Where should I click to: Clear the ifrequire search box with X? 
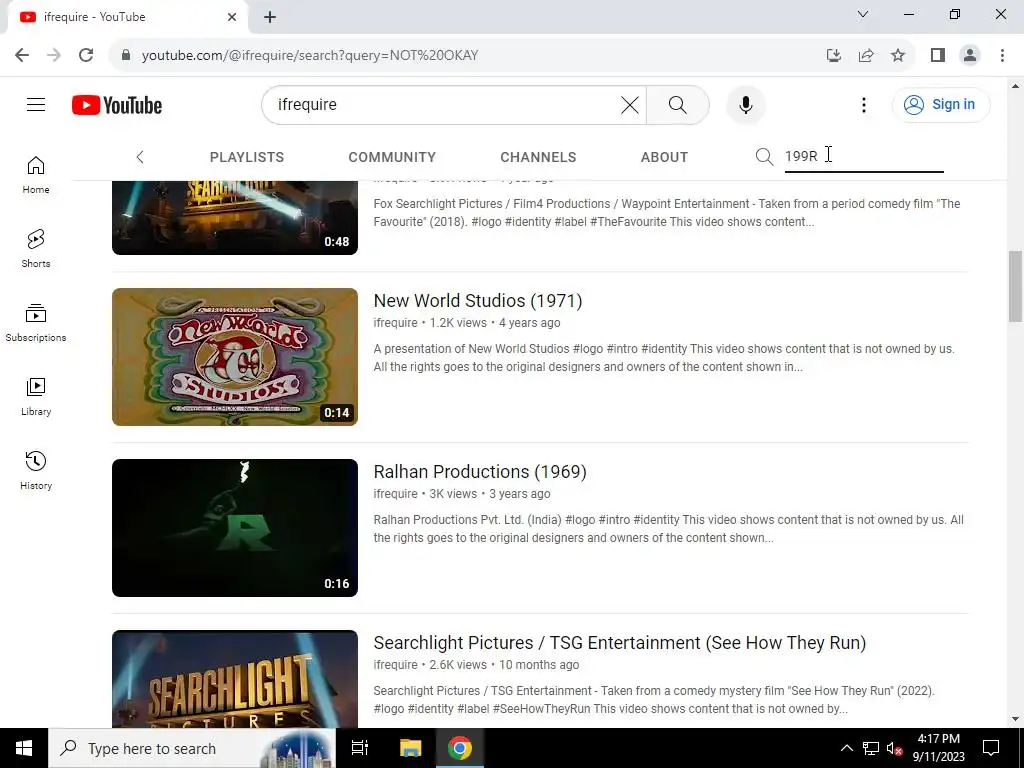click(630, 104)
